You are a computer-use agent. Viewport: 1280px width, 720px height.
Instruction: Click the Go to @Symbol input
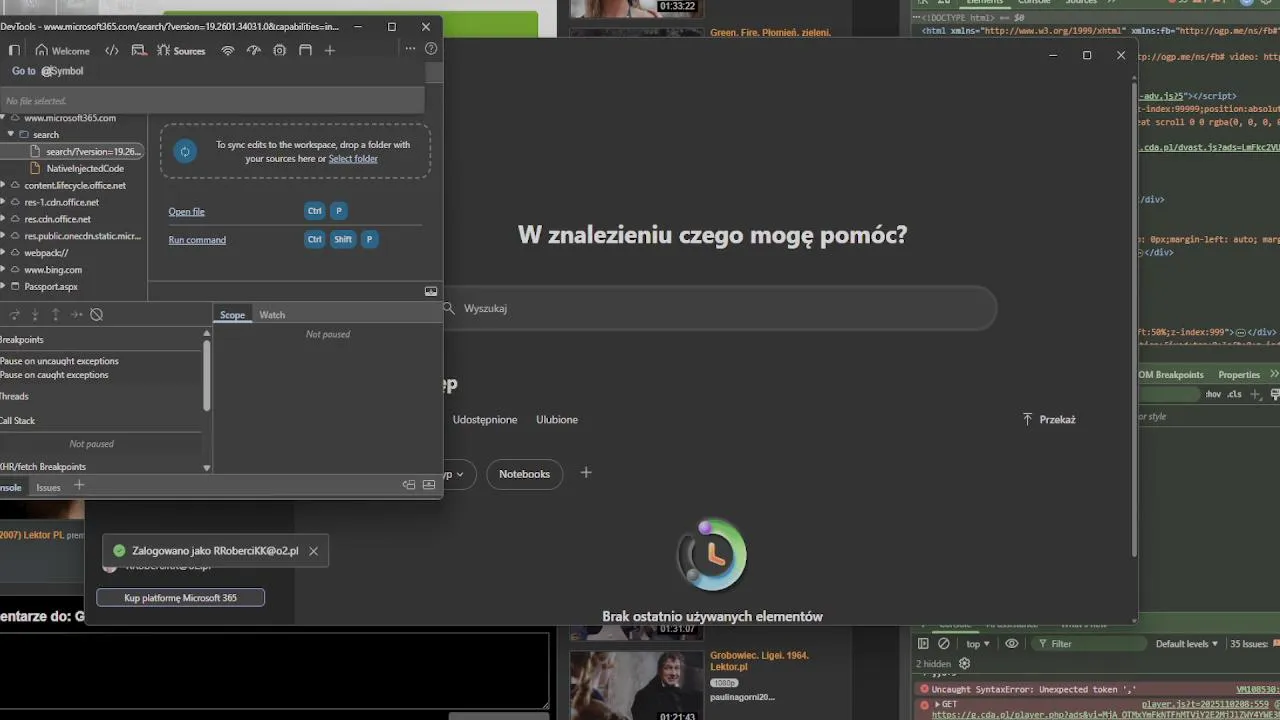(212, 71)
